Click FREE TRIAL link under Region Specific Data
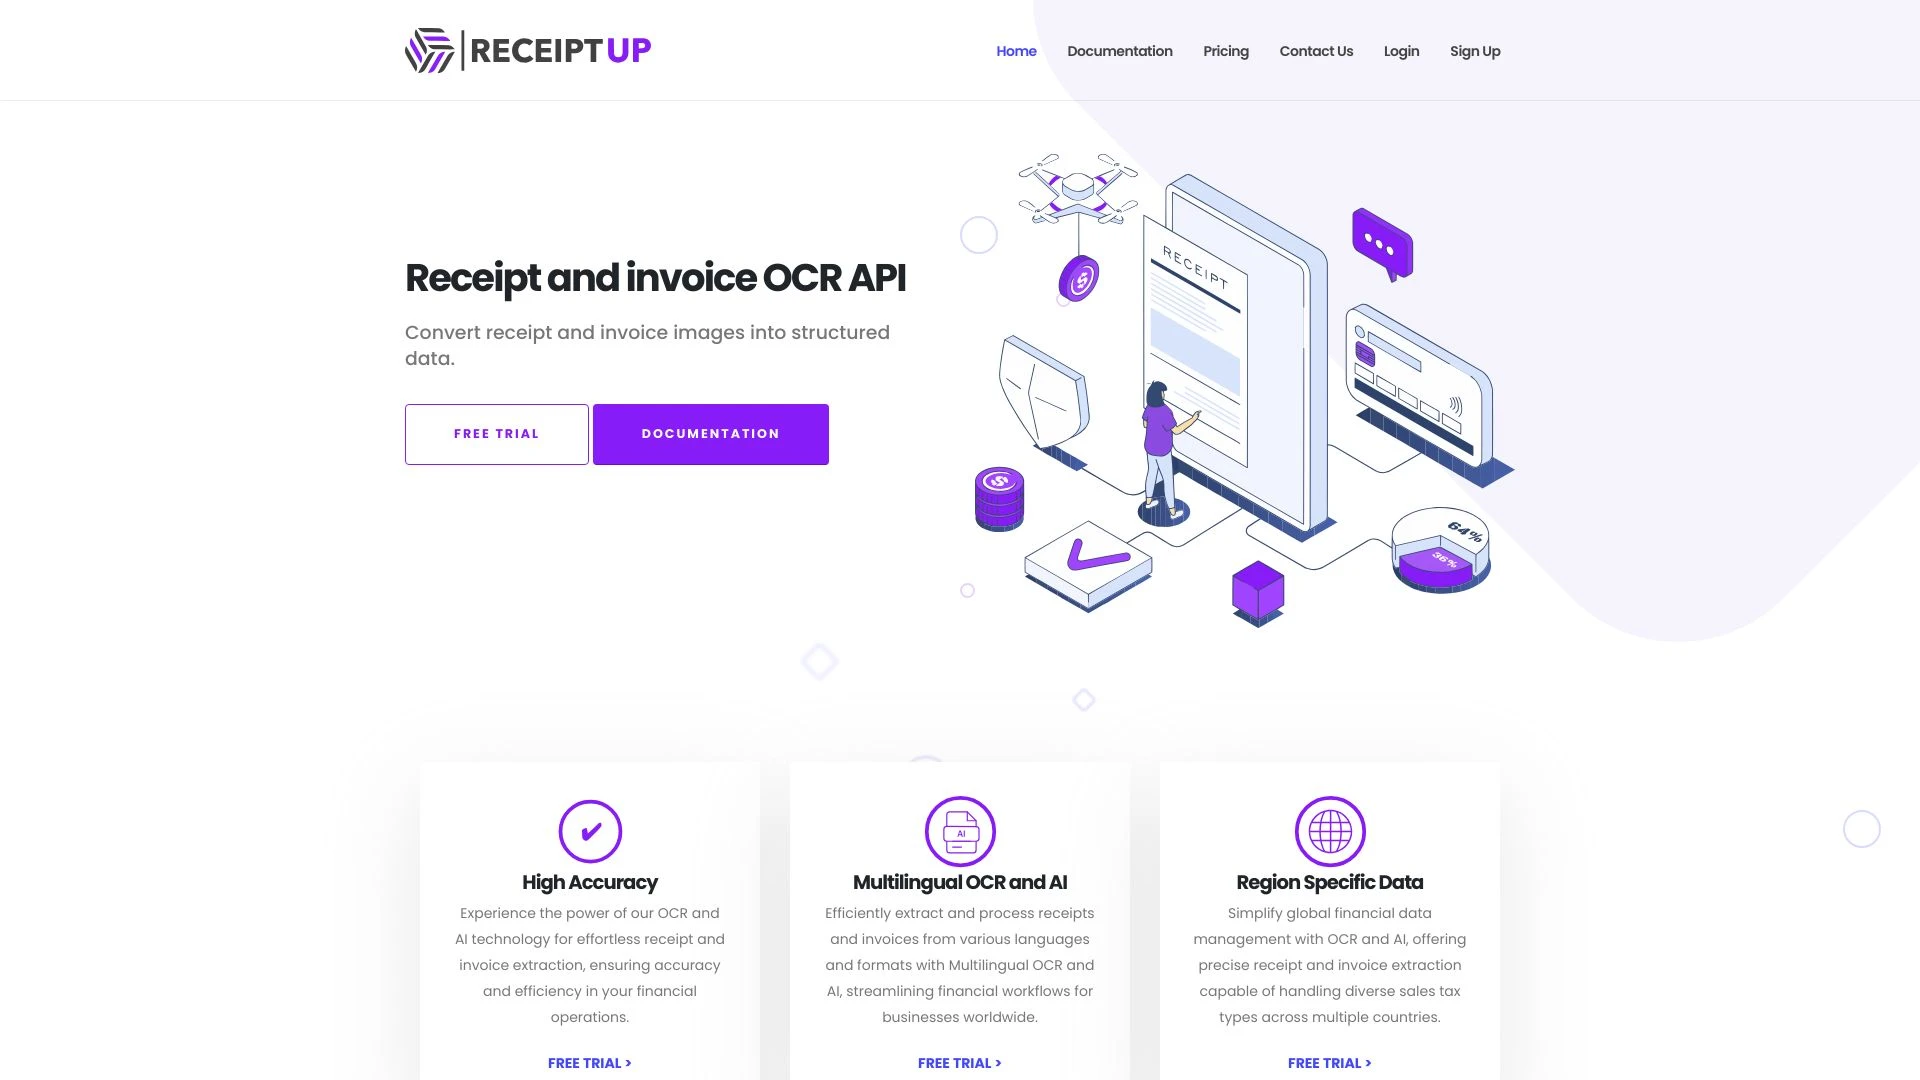The width and height of the screenshot is (1920, 1080). click(1329, 1062)
